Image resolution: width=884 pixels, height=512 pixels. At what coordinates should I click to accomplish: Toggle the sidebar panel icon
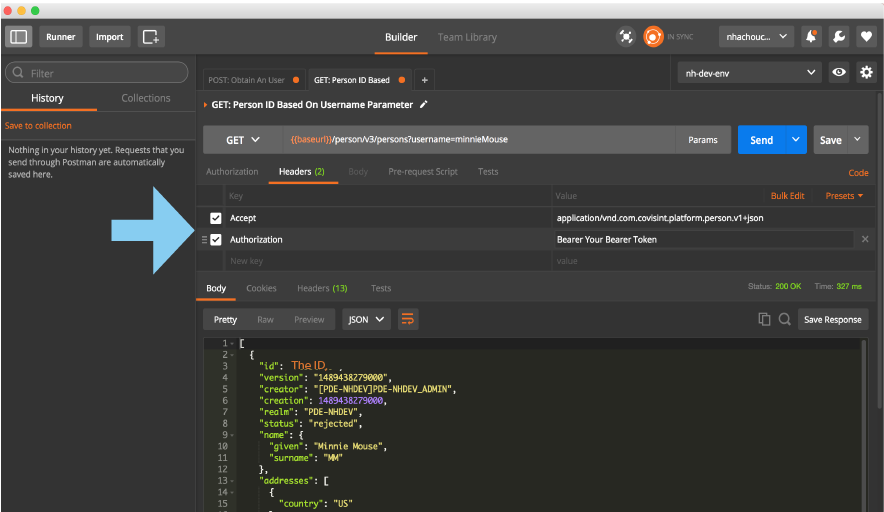(19, 37)
